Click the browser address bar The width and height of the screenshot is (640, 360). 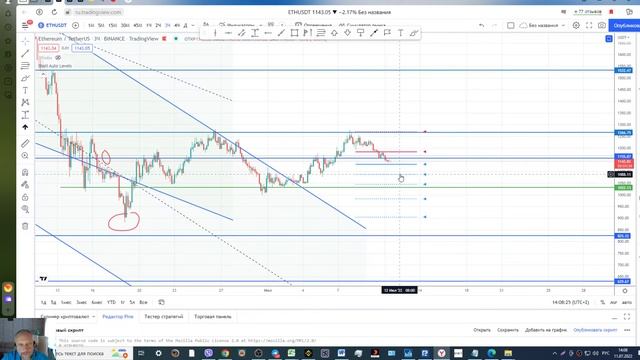click(98, 12)
